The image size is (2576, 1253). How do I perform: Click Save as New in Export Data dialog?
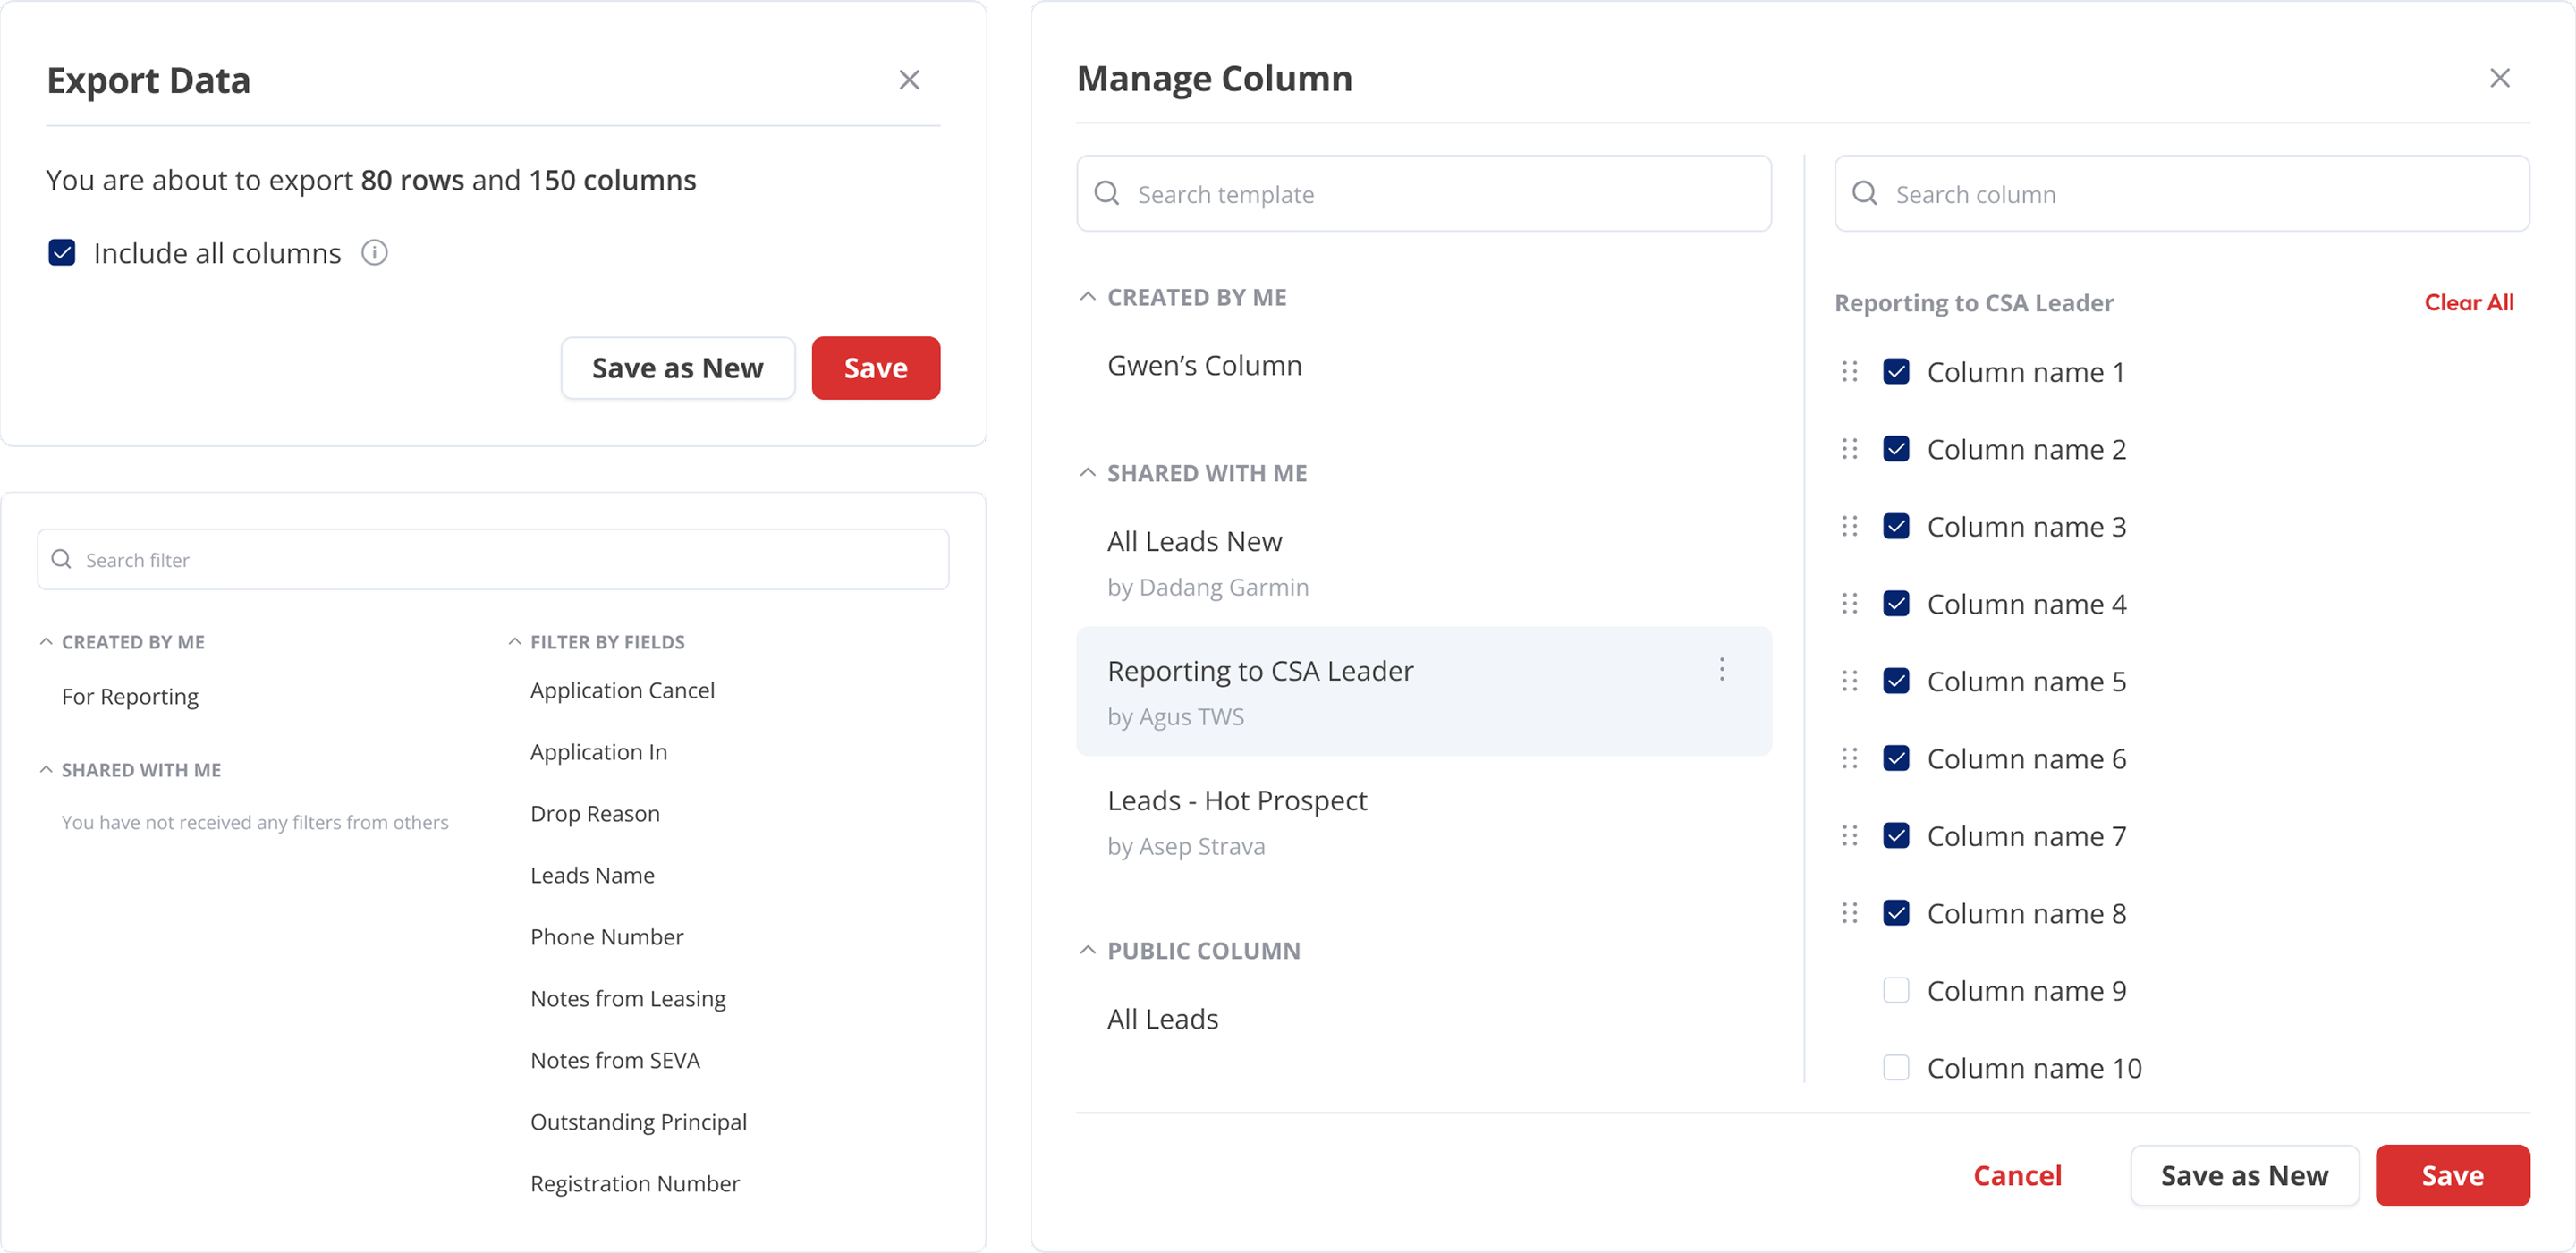pyautogui.click(x=677, y=367)
